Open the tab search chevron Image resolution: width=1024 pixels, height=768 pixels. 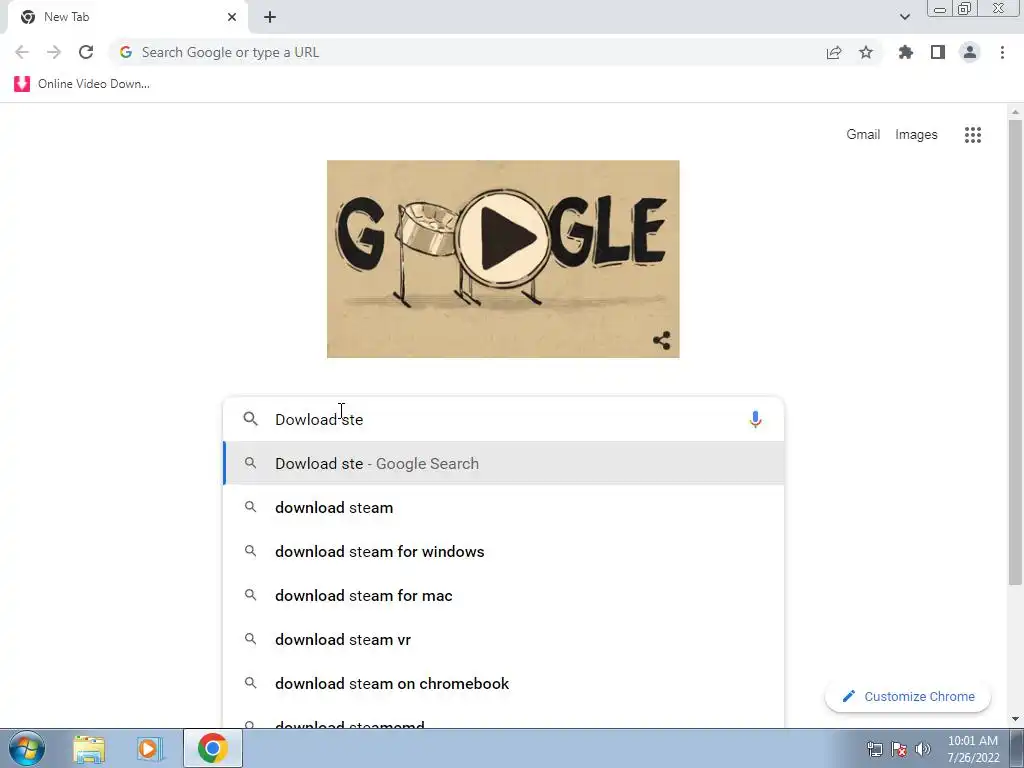coord(904,17)
